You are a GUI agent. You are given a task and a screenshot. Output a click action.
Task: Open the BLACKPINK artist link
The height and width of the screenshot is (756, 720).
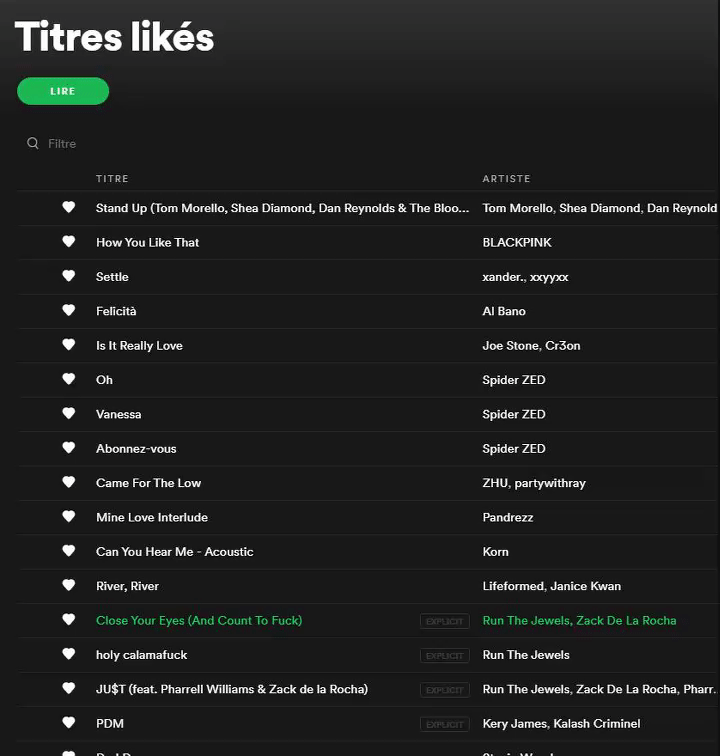click(517, 243)
